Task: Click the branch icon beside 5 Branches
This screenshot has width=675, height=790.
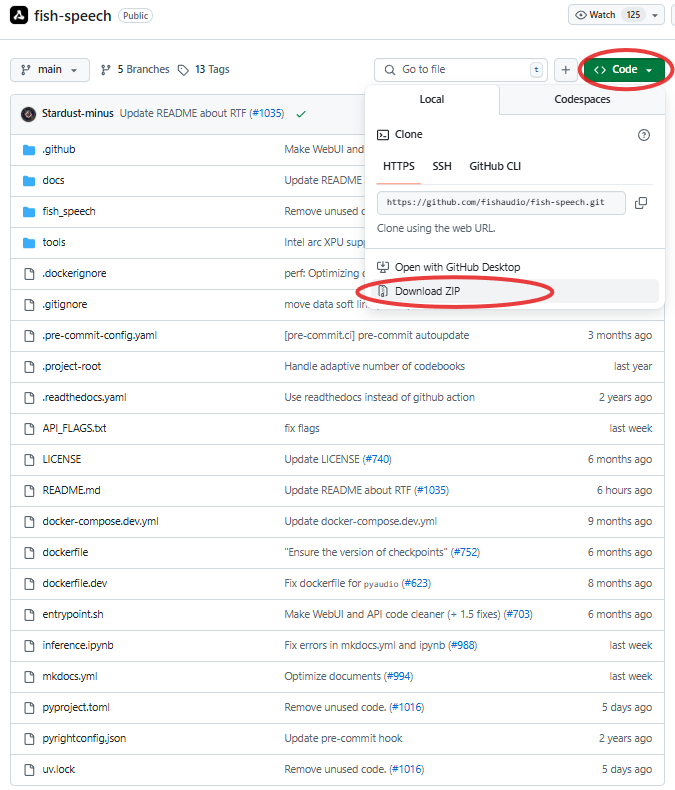Action: click(x=105, y=70)
